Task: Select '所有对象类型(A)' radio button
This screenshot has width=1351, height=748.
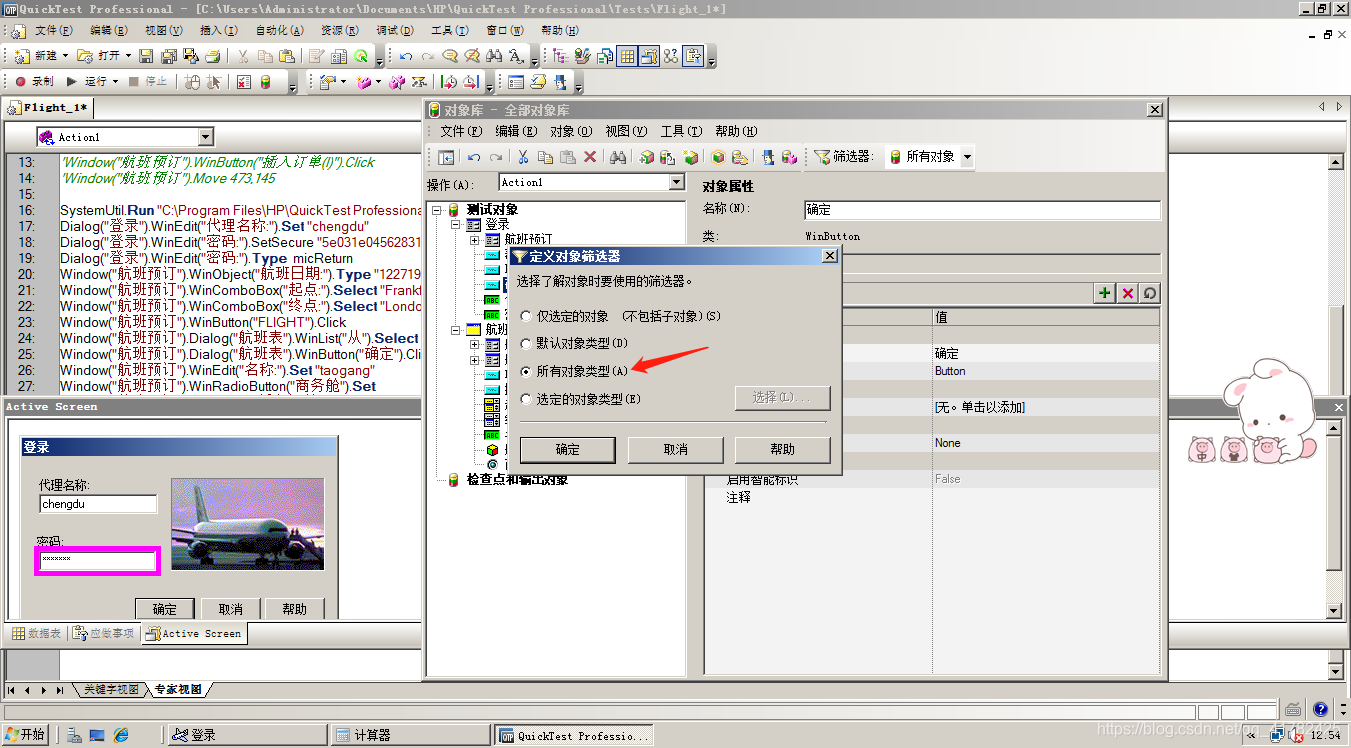Action: click(x=527, y=371)
